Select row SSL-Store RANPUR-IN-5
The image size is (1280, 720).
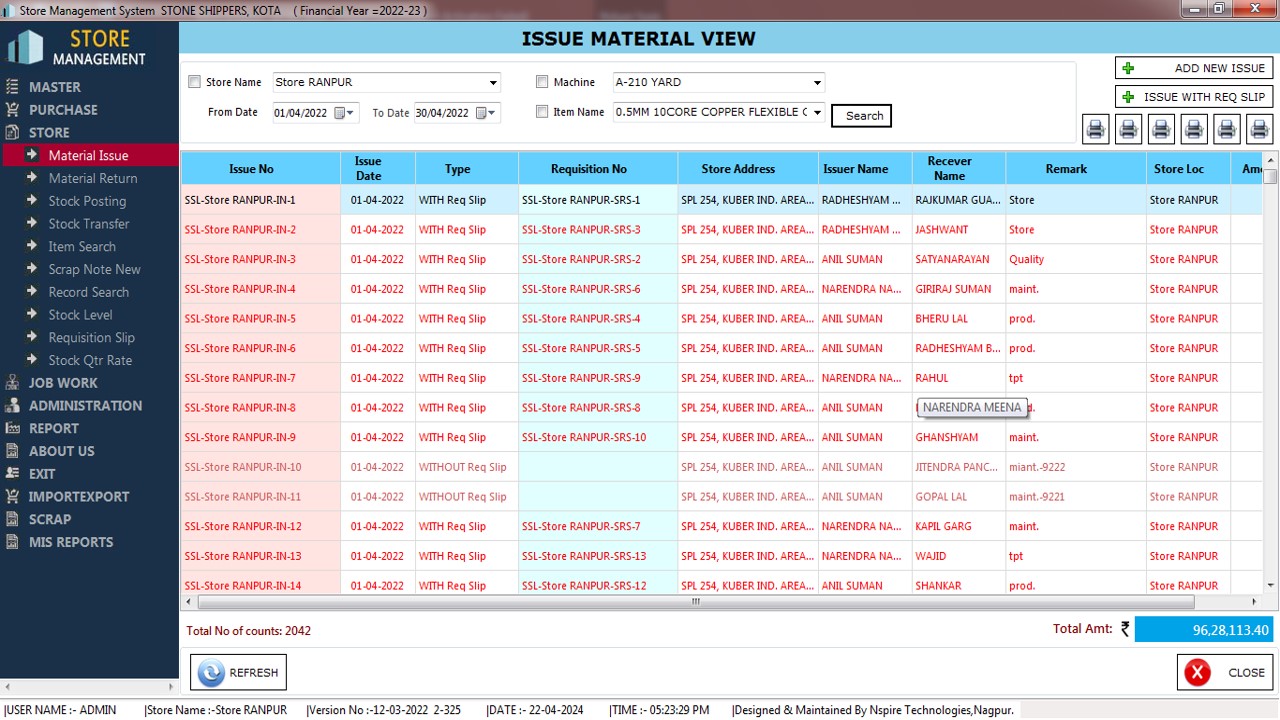240,319
